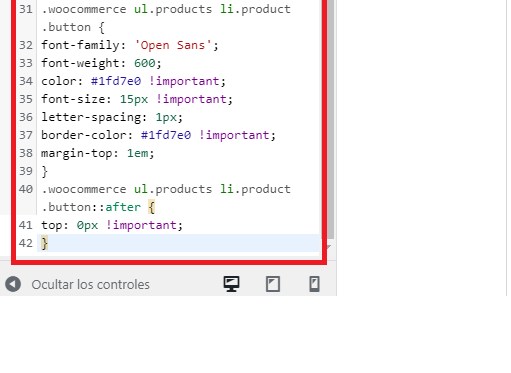The height and width of the screenshot is (373, 511).
Task: Switch to mobile preview device icon
Action: point(314,284)
